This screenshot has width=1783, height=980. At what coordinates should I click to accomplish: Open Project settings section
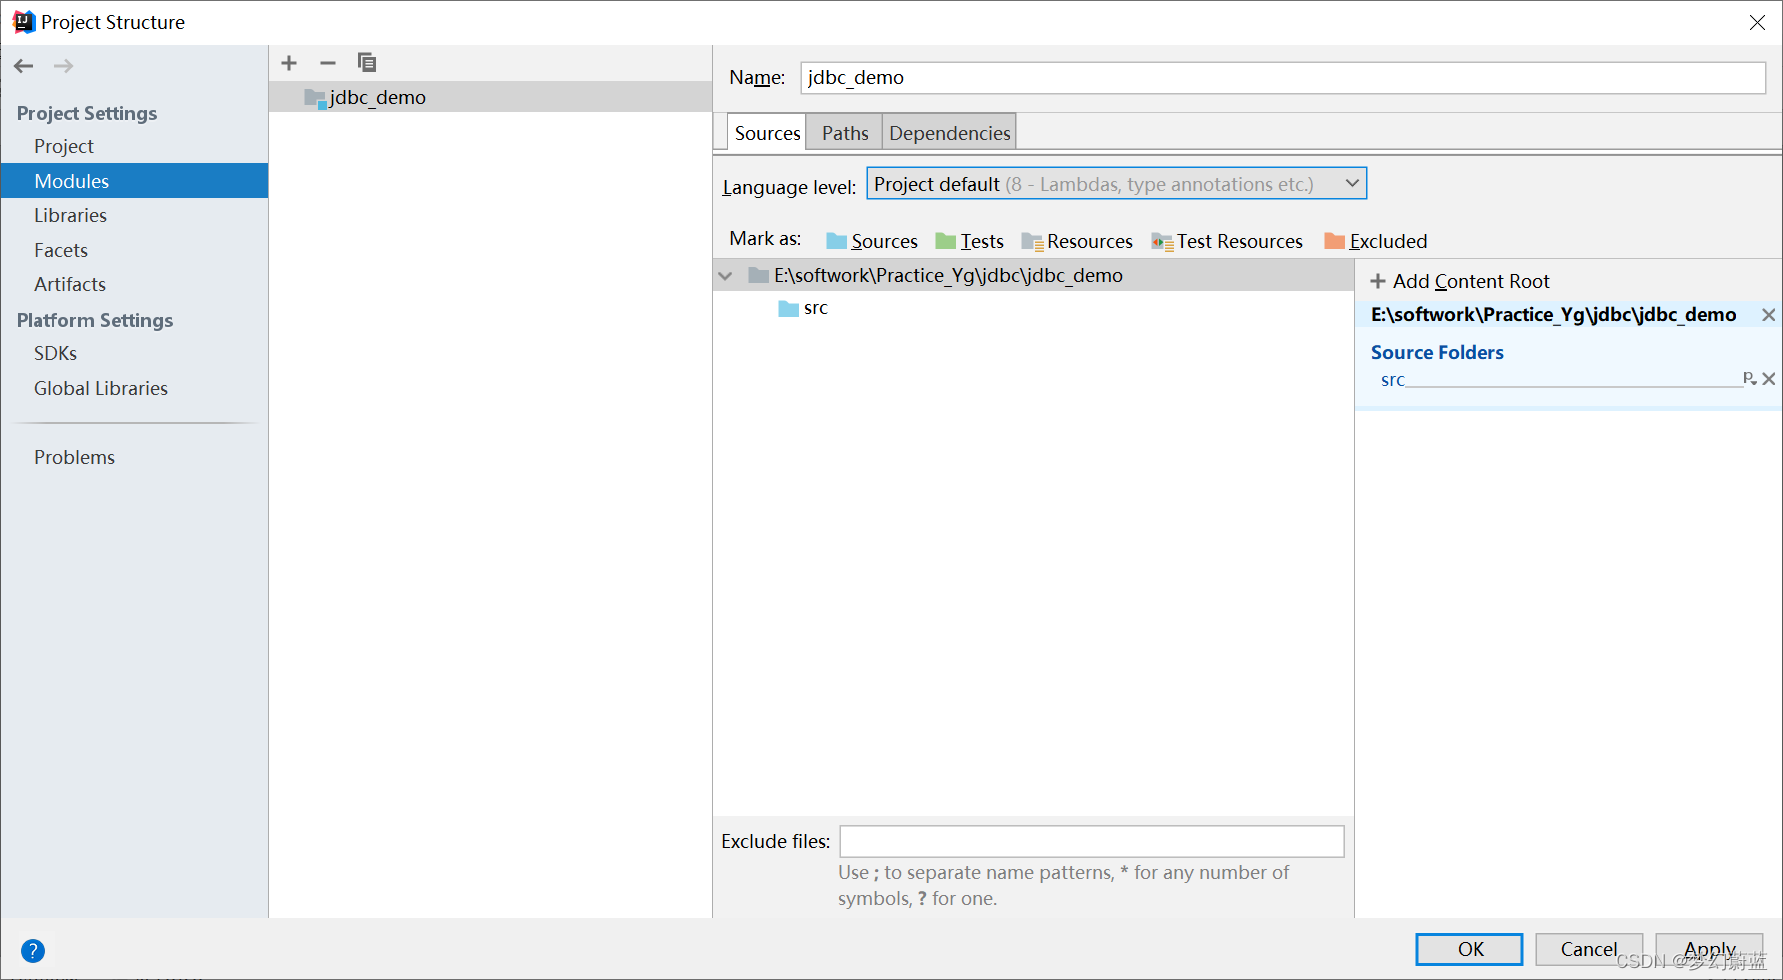pos(64,146)
